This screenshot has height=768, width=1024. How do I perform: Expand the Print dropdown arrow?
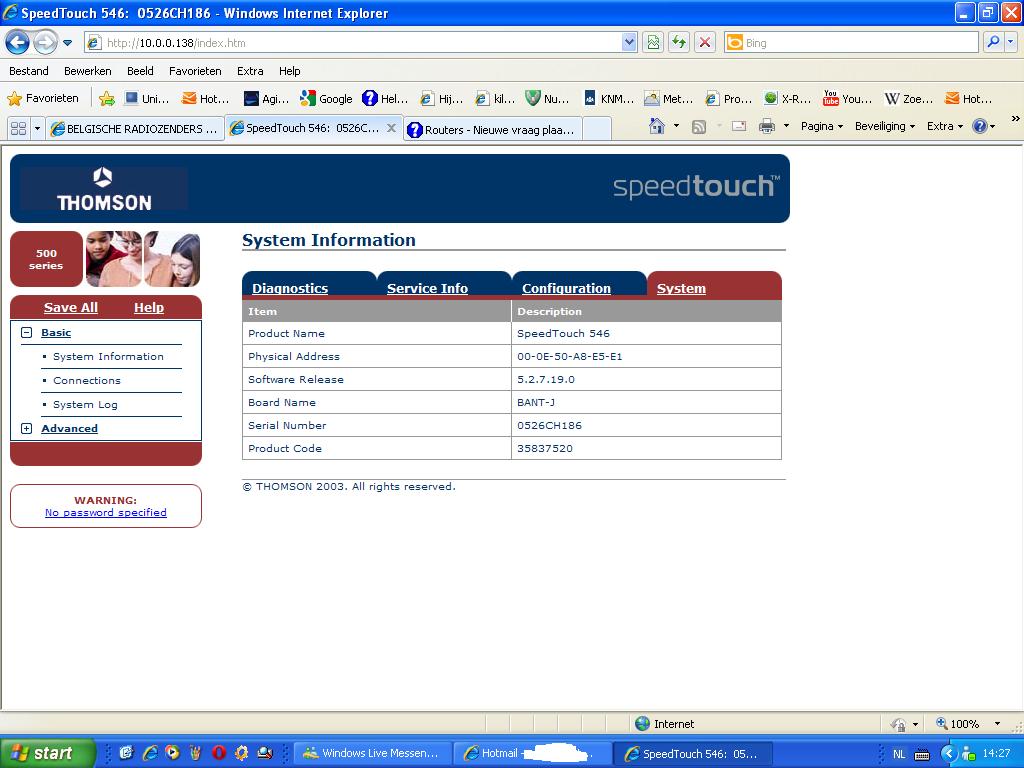[x=786, y=126]
